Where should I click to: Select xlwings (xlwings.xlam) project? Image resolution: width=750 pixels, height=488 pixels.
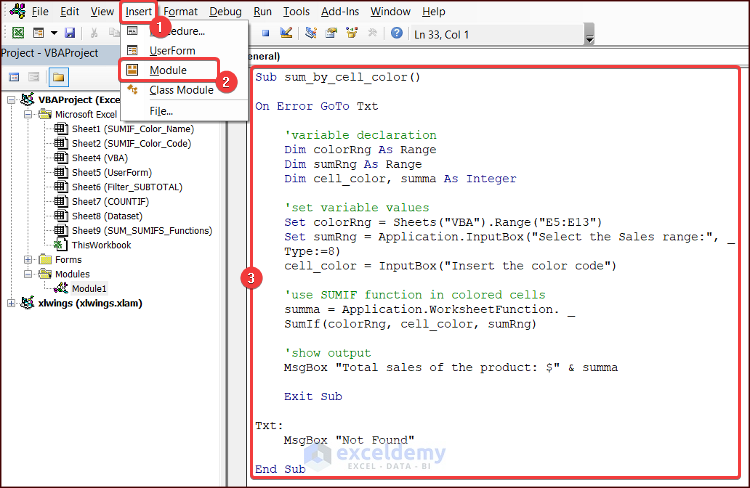tap(90, 303)
